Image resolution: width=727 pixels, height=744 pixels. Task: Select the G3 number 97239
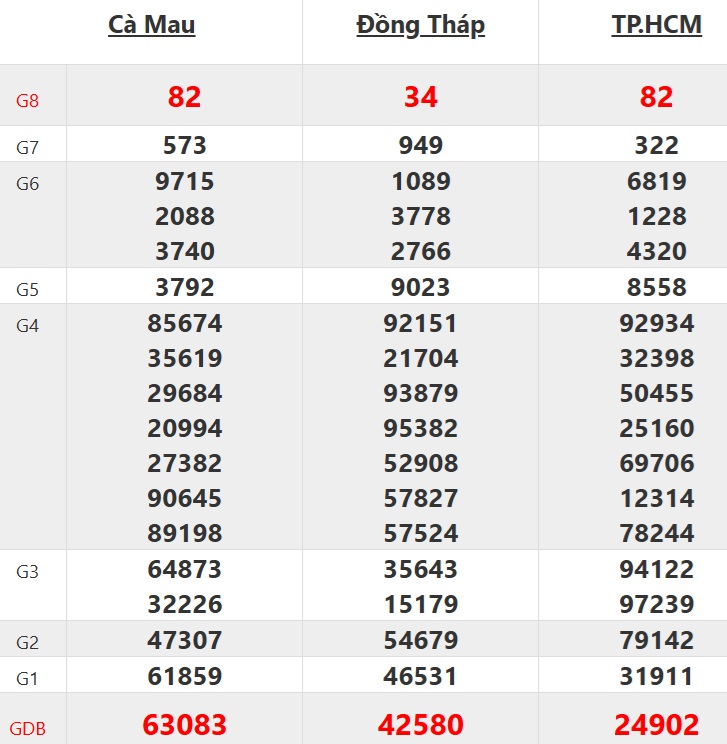(656, 605)
